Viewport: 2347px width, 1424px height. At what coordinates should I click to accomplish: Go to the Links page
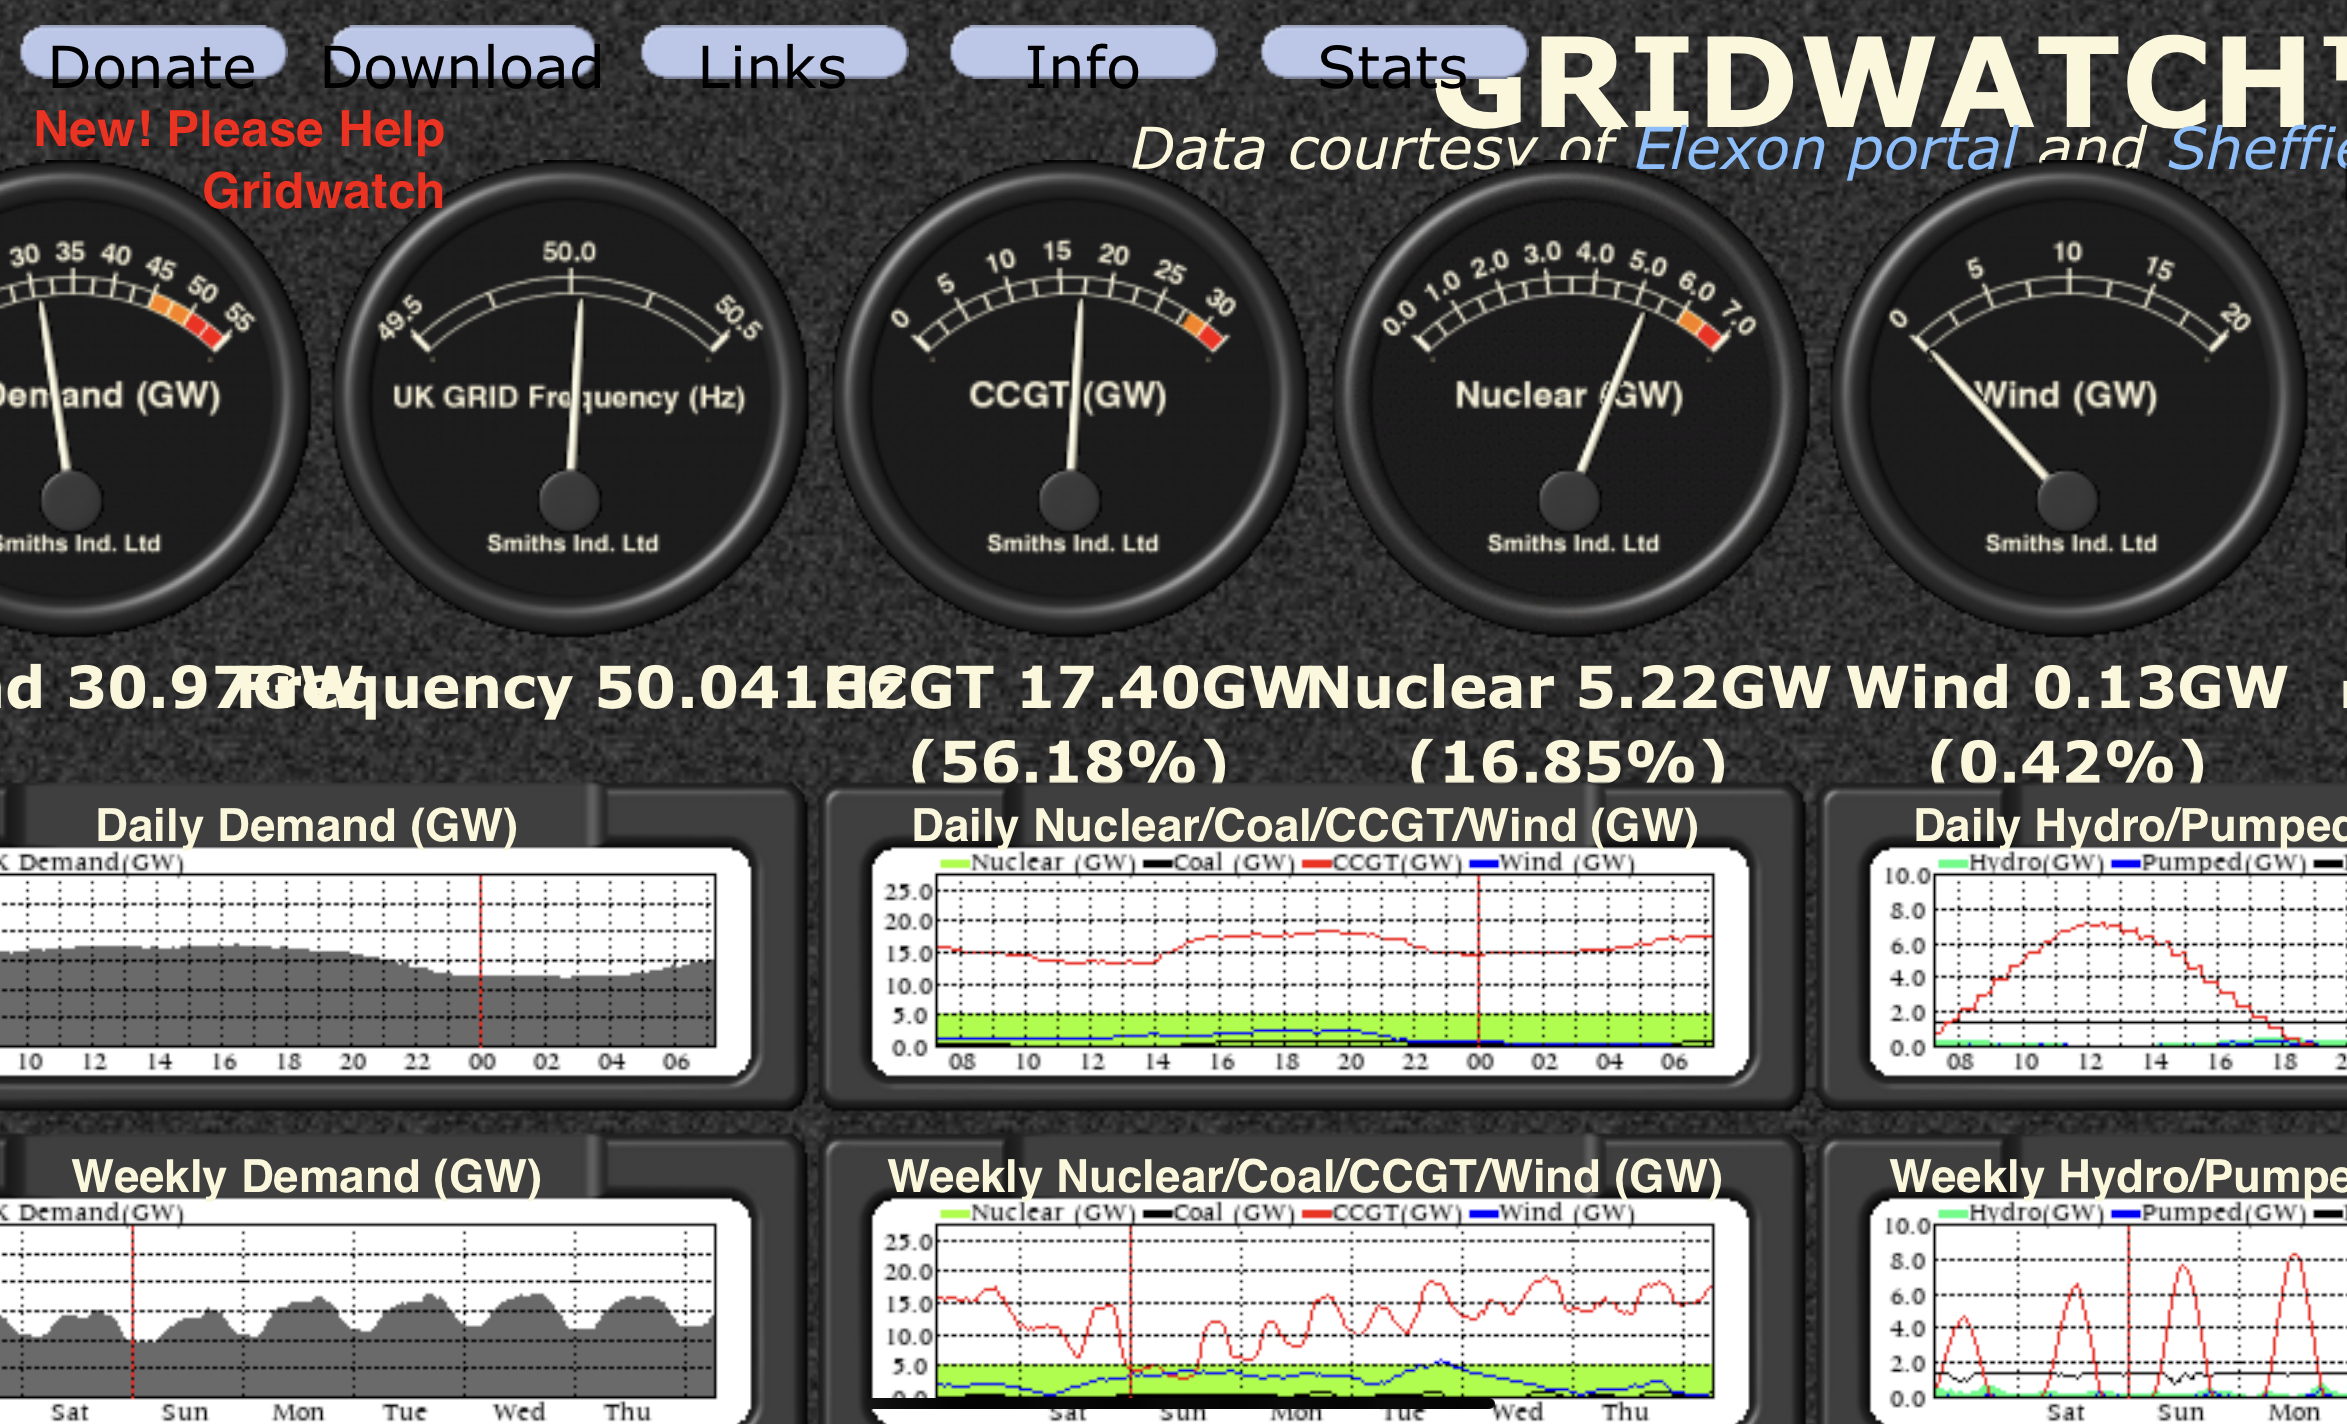click(774, 55)
